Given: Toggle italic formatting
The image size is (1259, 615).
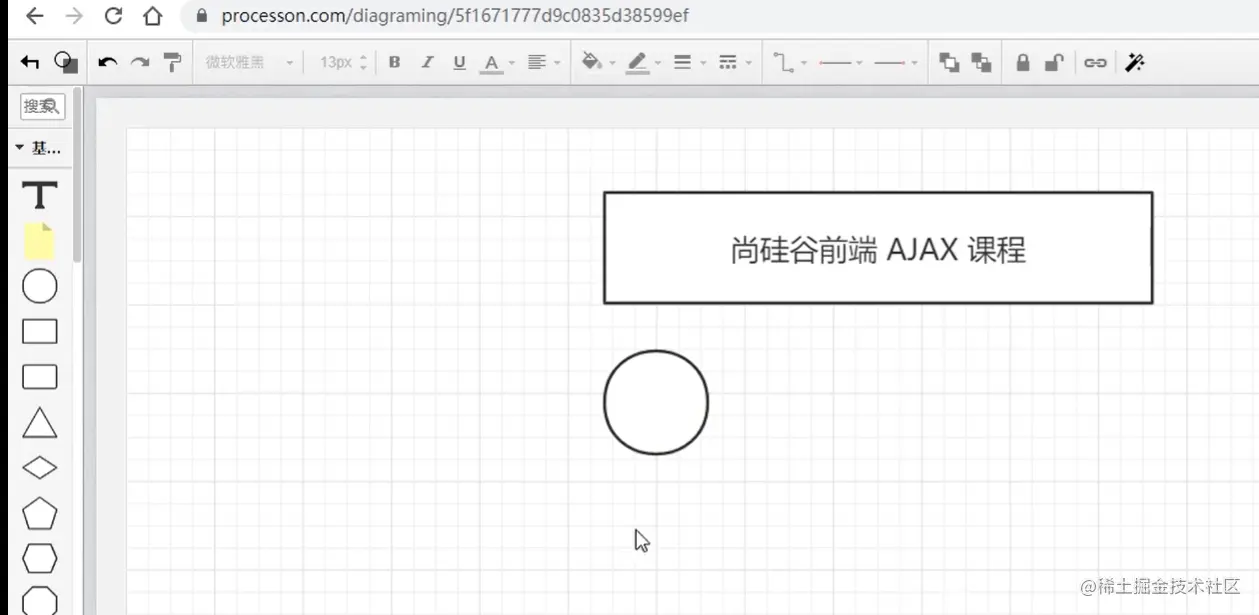Looking at the screenshot, I should click(x=427, y=62).
